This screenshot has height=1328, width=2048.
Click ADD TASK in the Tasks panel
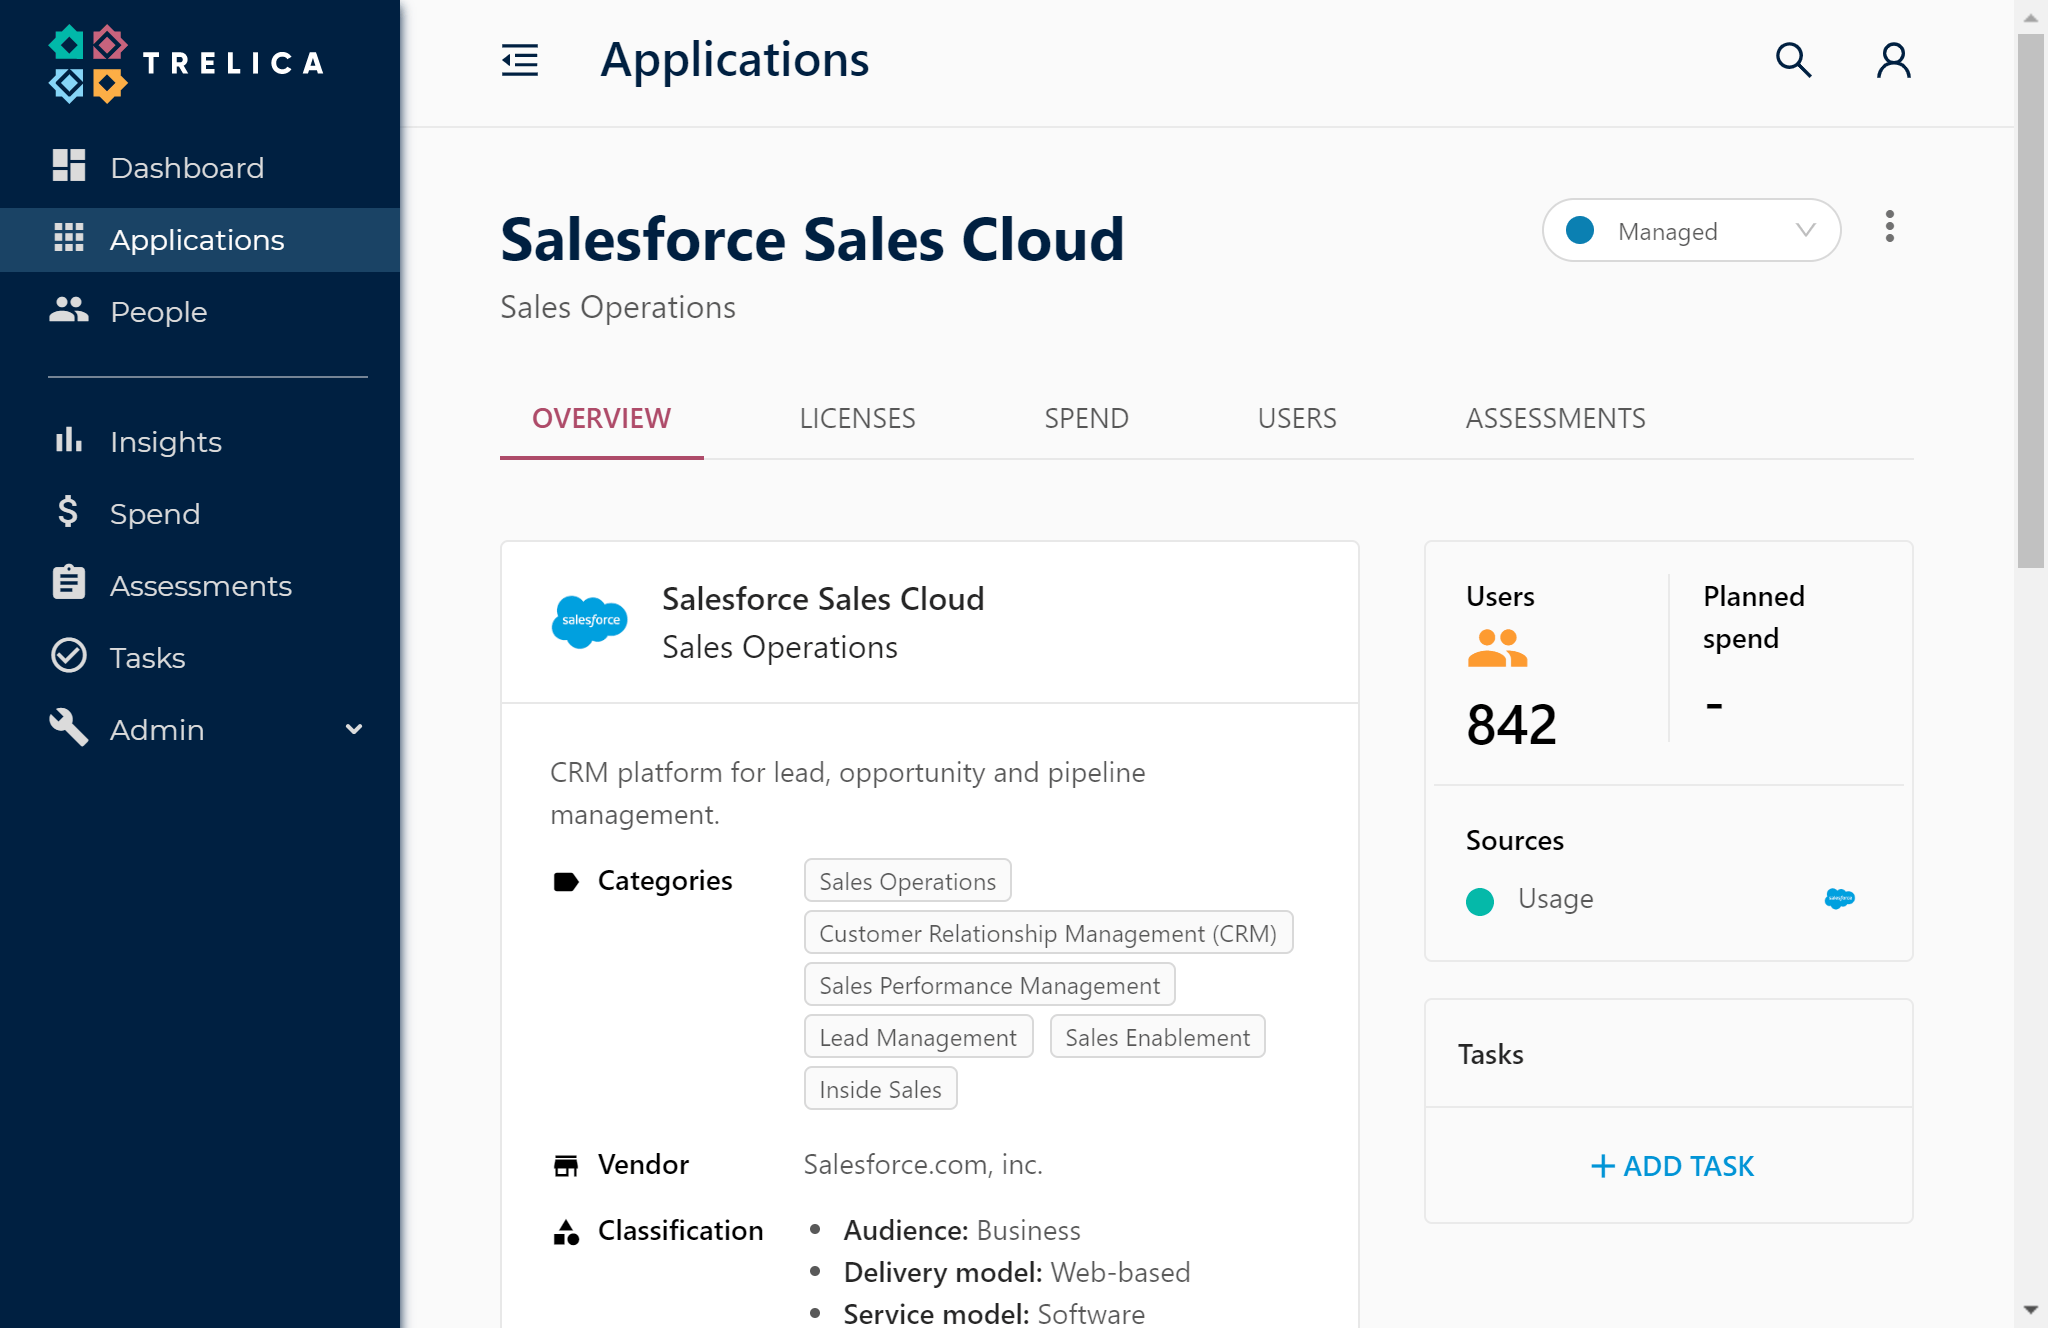[1671, 1166]
